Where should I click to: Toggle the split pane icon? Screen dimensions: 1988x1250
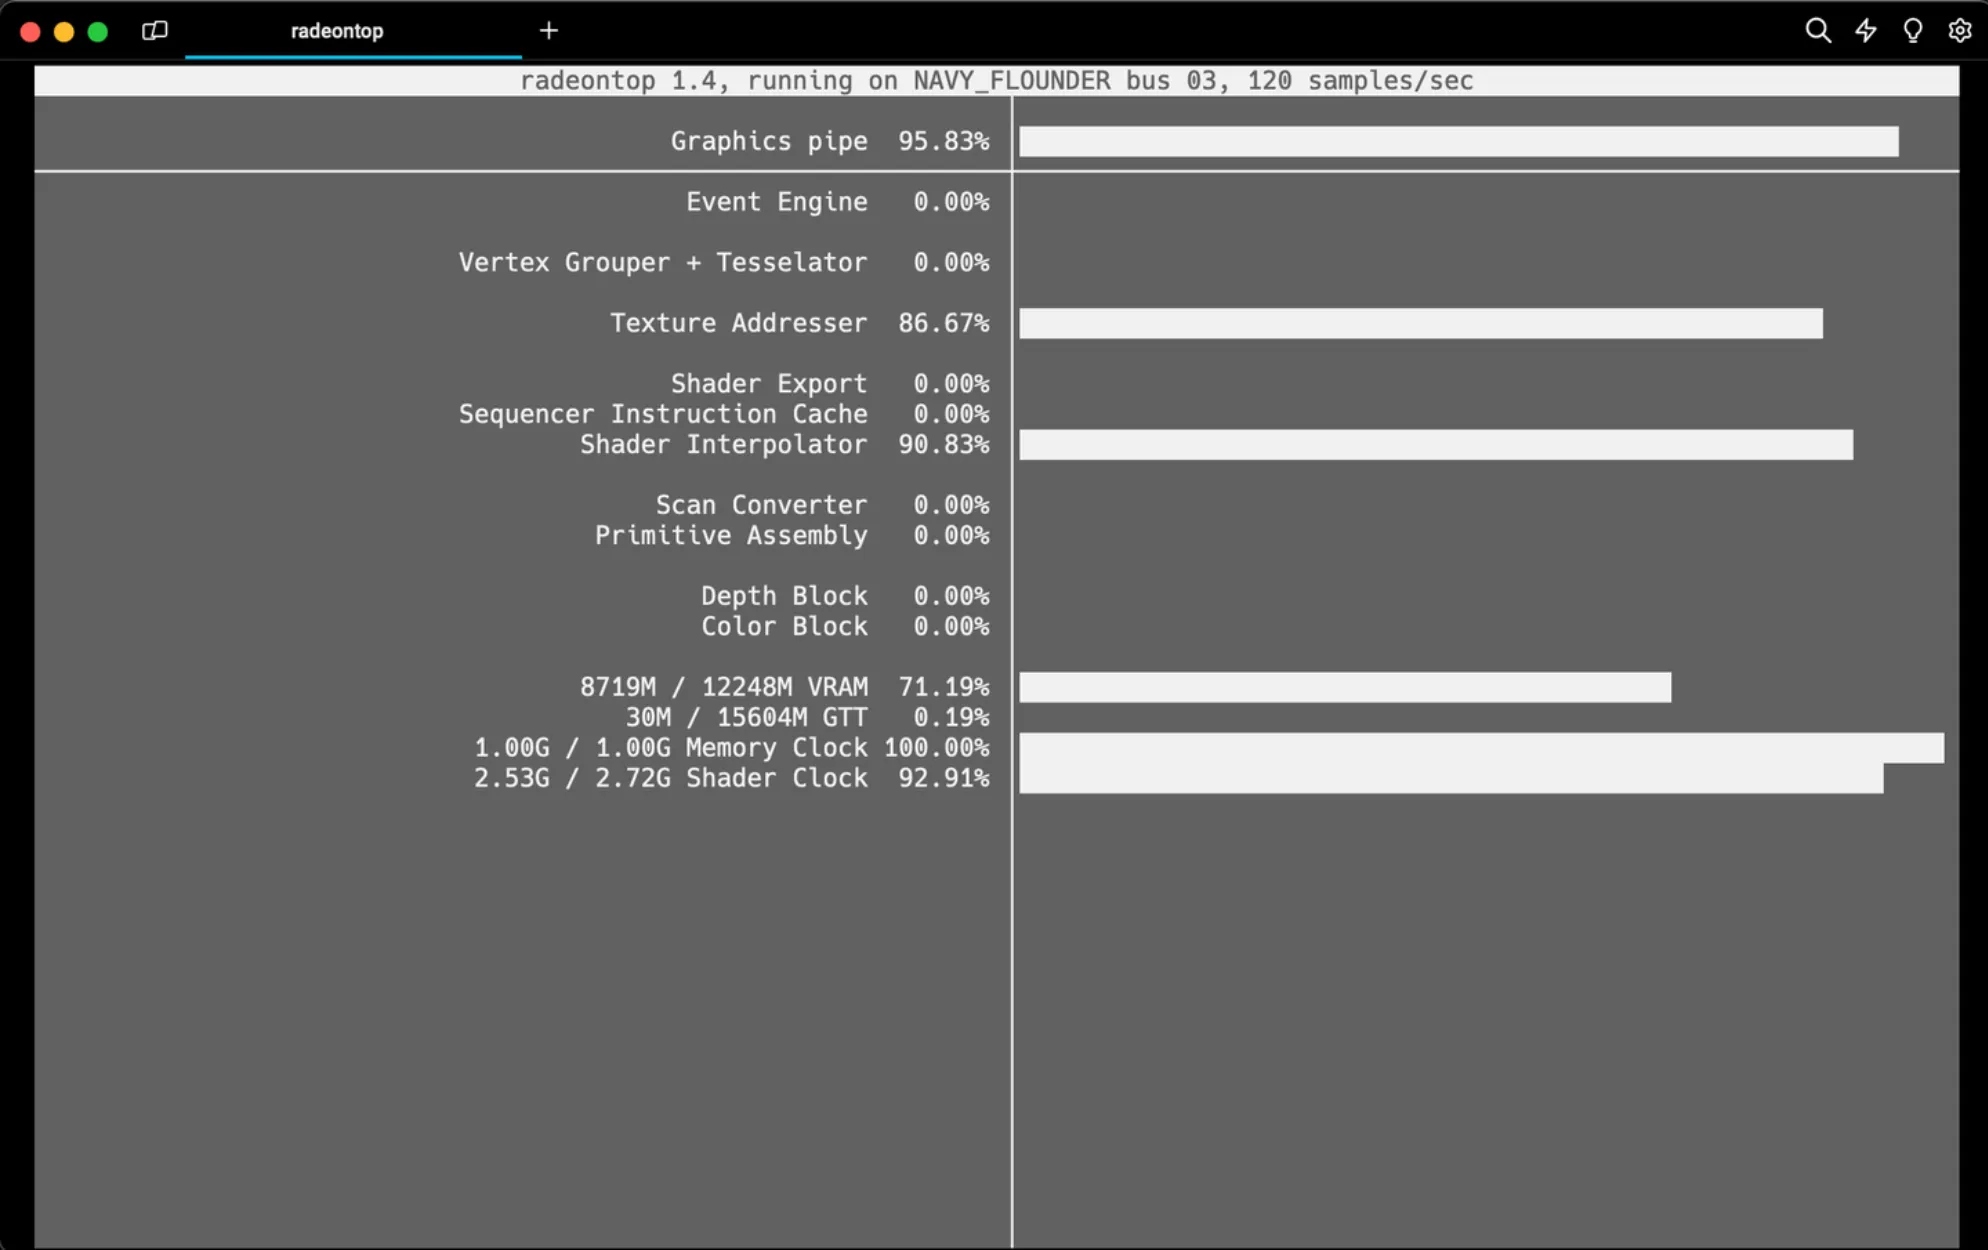[155, 31]
